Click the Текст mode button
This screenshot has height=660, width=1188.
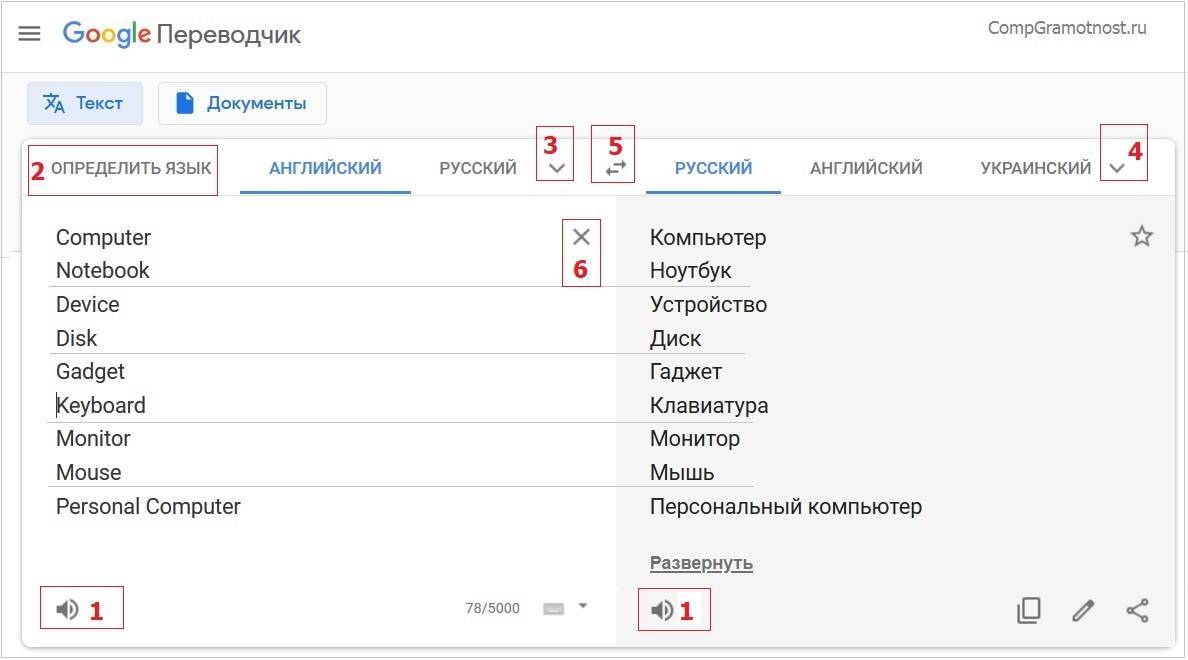pyautogui.click(x=85, y=103)
